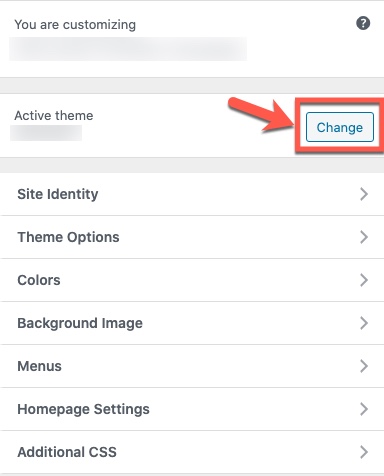The height and width of the screenshot is (476, 384).
Task: Click the Active theme label
Action: [x=54, y=116]
